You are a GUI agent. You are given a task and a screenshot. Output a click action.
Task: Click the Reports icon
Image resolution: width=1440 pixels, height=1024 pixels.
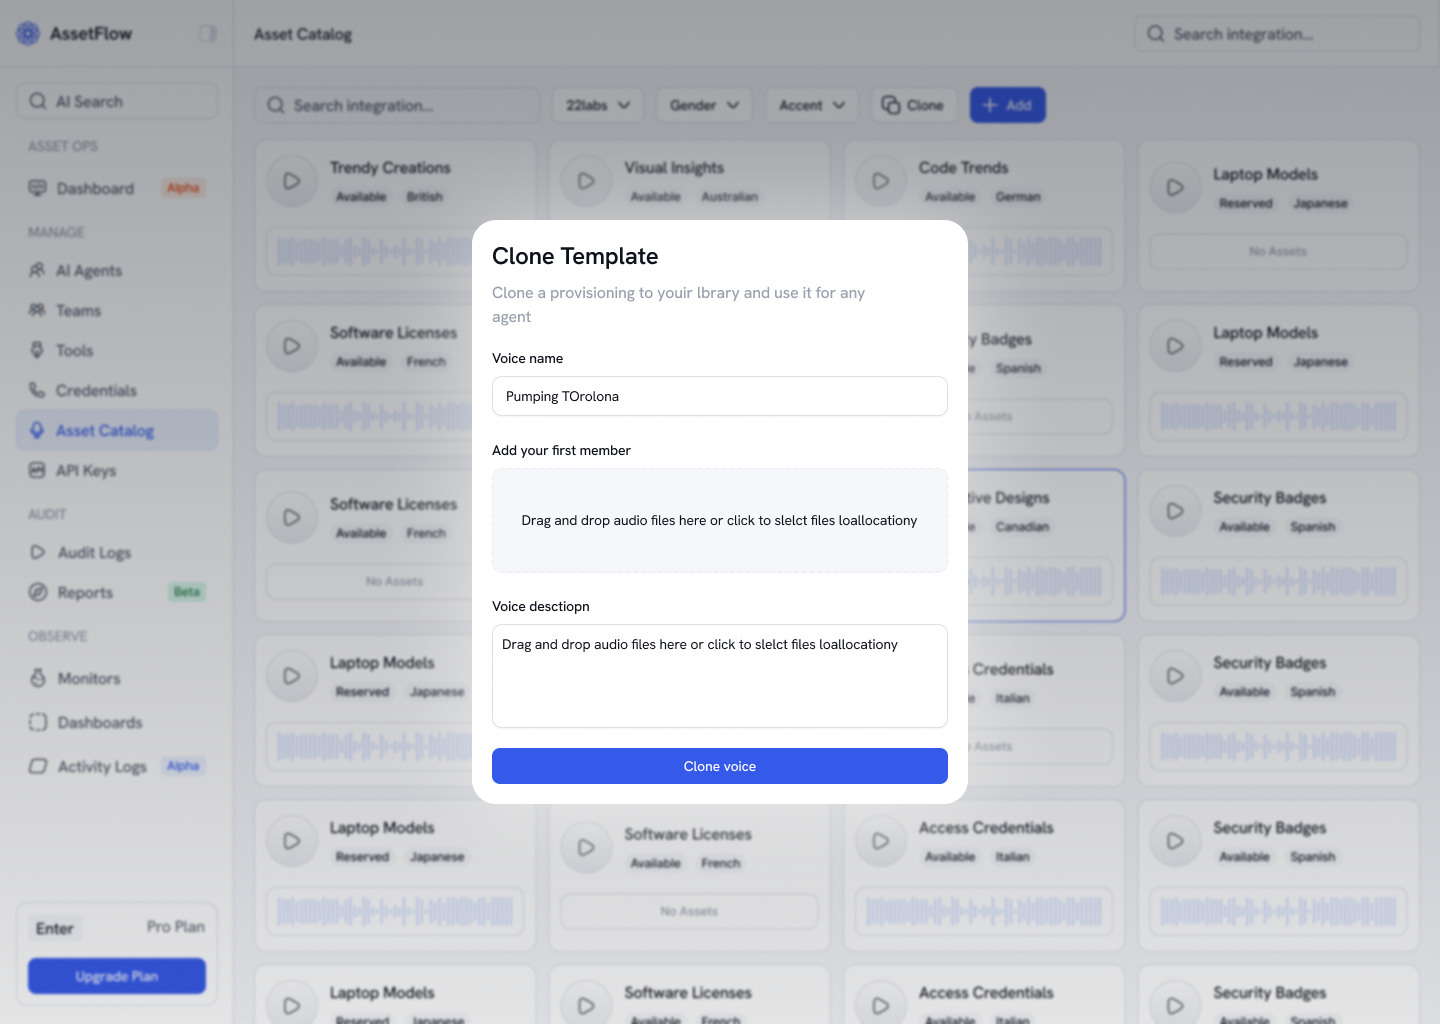[38, 592]
